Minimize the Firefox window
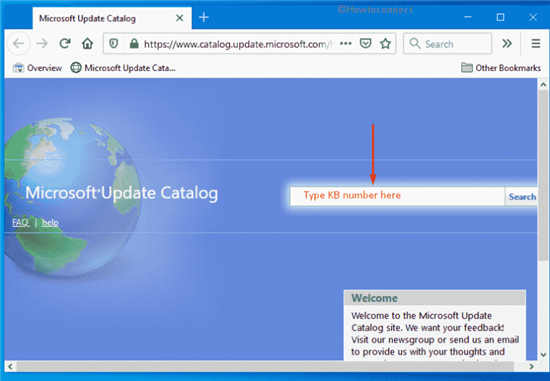This screenshot has height=381, width=550. click(468, 17)
